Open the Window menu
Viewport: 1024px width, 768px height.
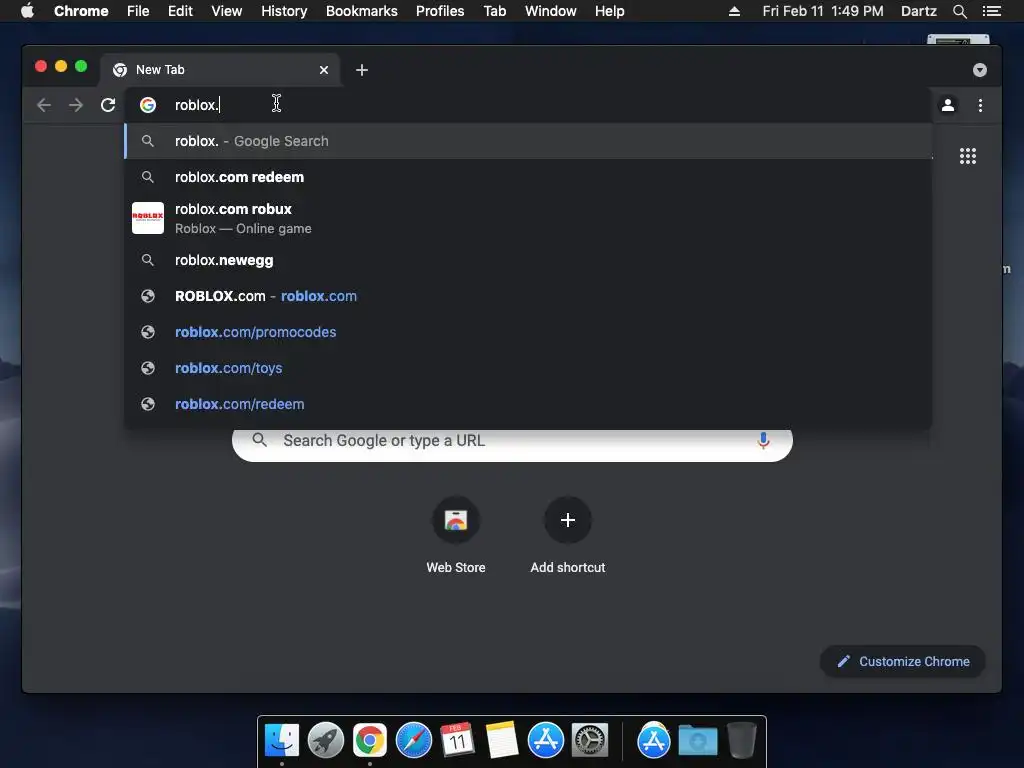coord(551,11)
